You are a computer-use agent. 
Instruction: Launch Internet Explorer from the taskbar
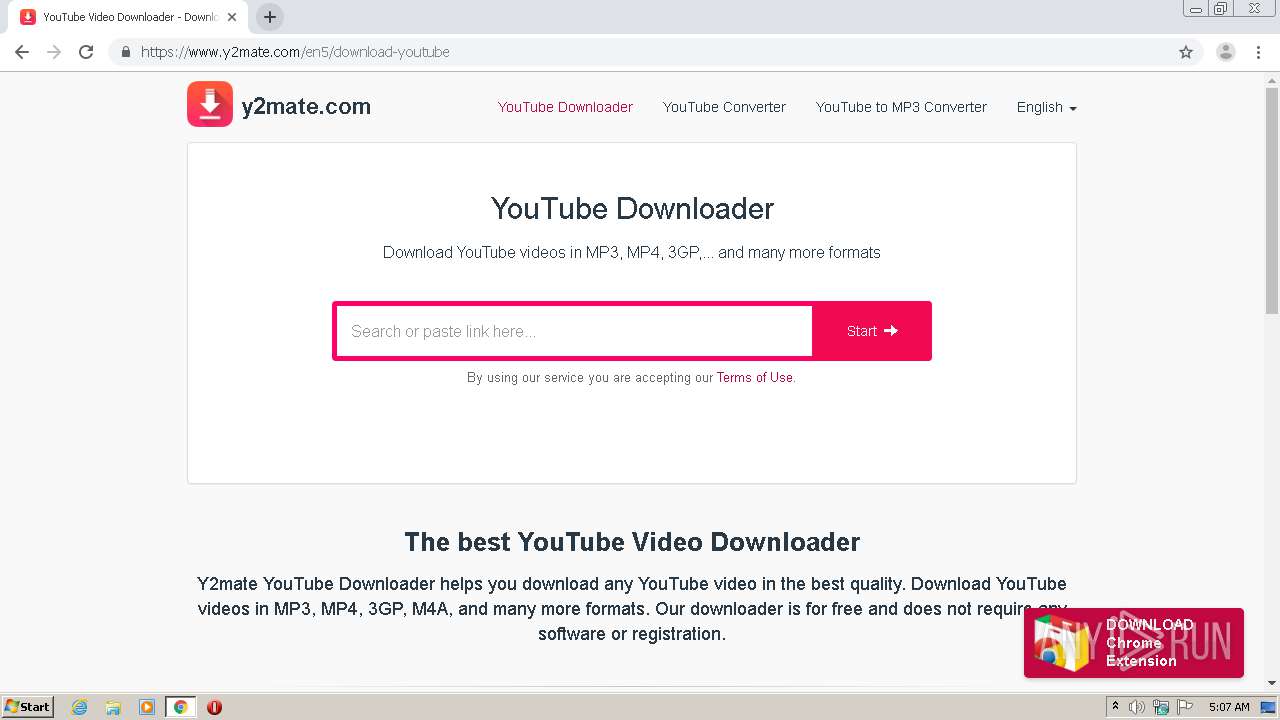click(80, 707)
